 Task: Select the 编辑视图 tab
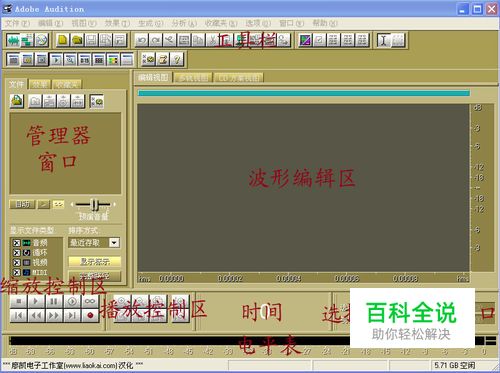tap(153, 77)
